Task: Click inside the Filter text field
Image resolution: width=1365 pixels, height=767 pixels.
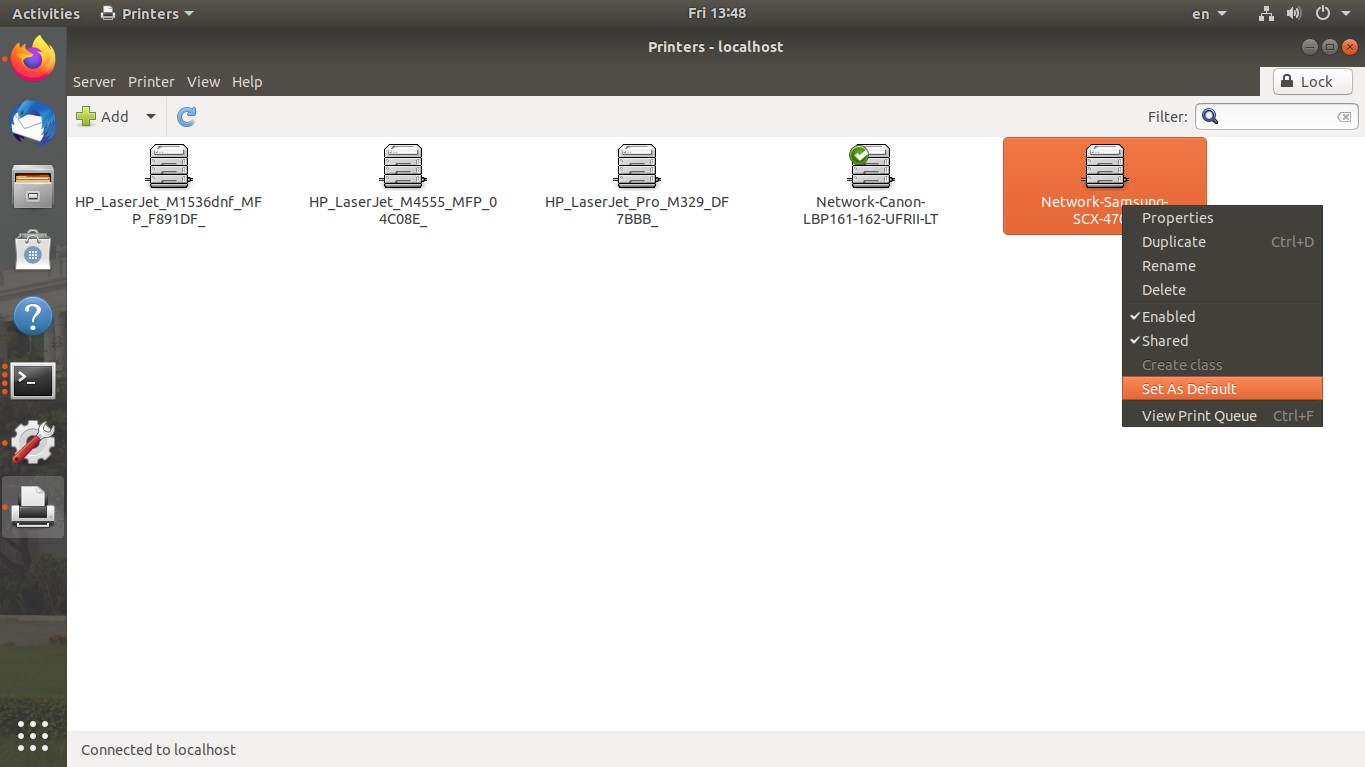Action: (x=1278, y=117)
